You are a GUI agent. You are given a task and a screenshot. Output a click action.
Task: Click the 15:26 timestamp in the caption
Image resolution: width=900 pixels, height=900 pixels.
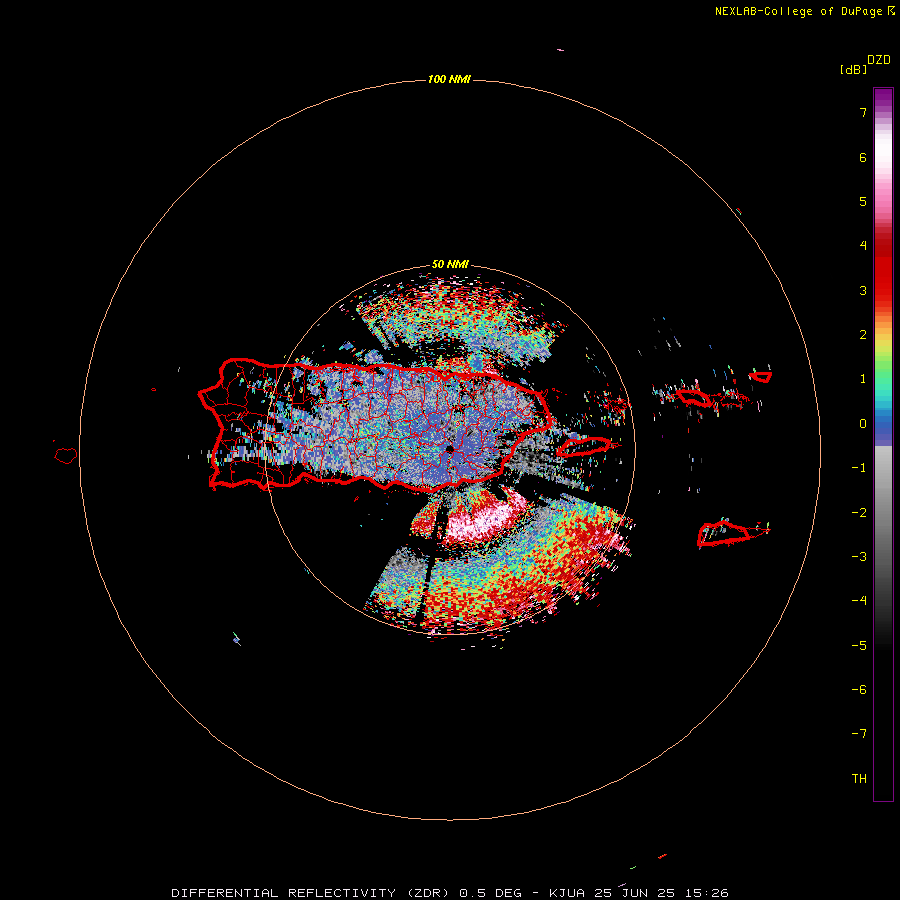pyautogui.click(x=707, y=893)
